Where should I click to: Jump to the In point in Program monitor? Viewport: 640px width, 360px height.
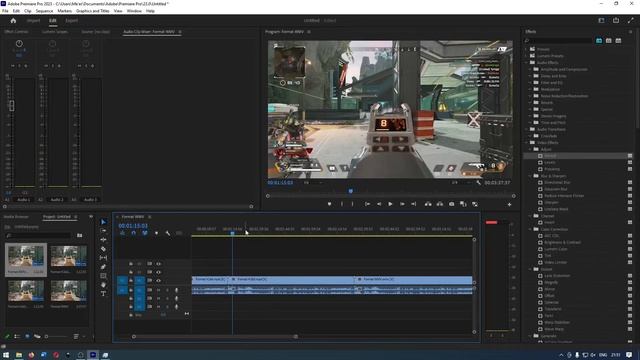pos(367,204)
